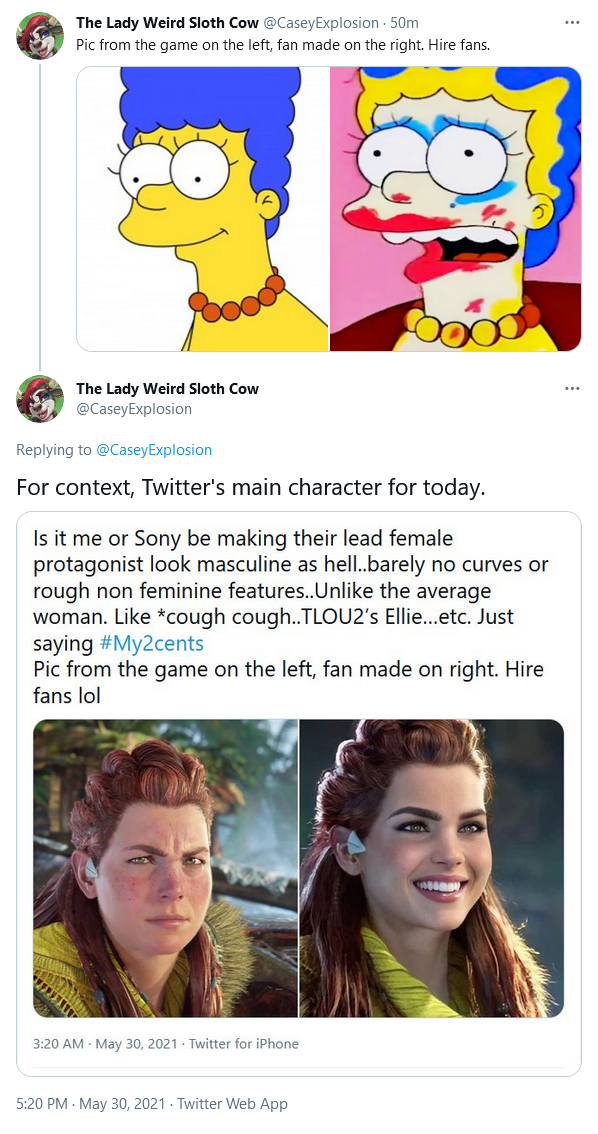Click the Twitter Web App source label
The image size is (598, 1134).
(x=232, y=1104)
